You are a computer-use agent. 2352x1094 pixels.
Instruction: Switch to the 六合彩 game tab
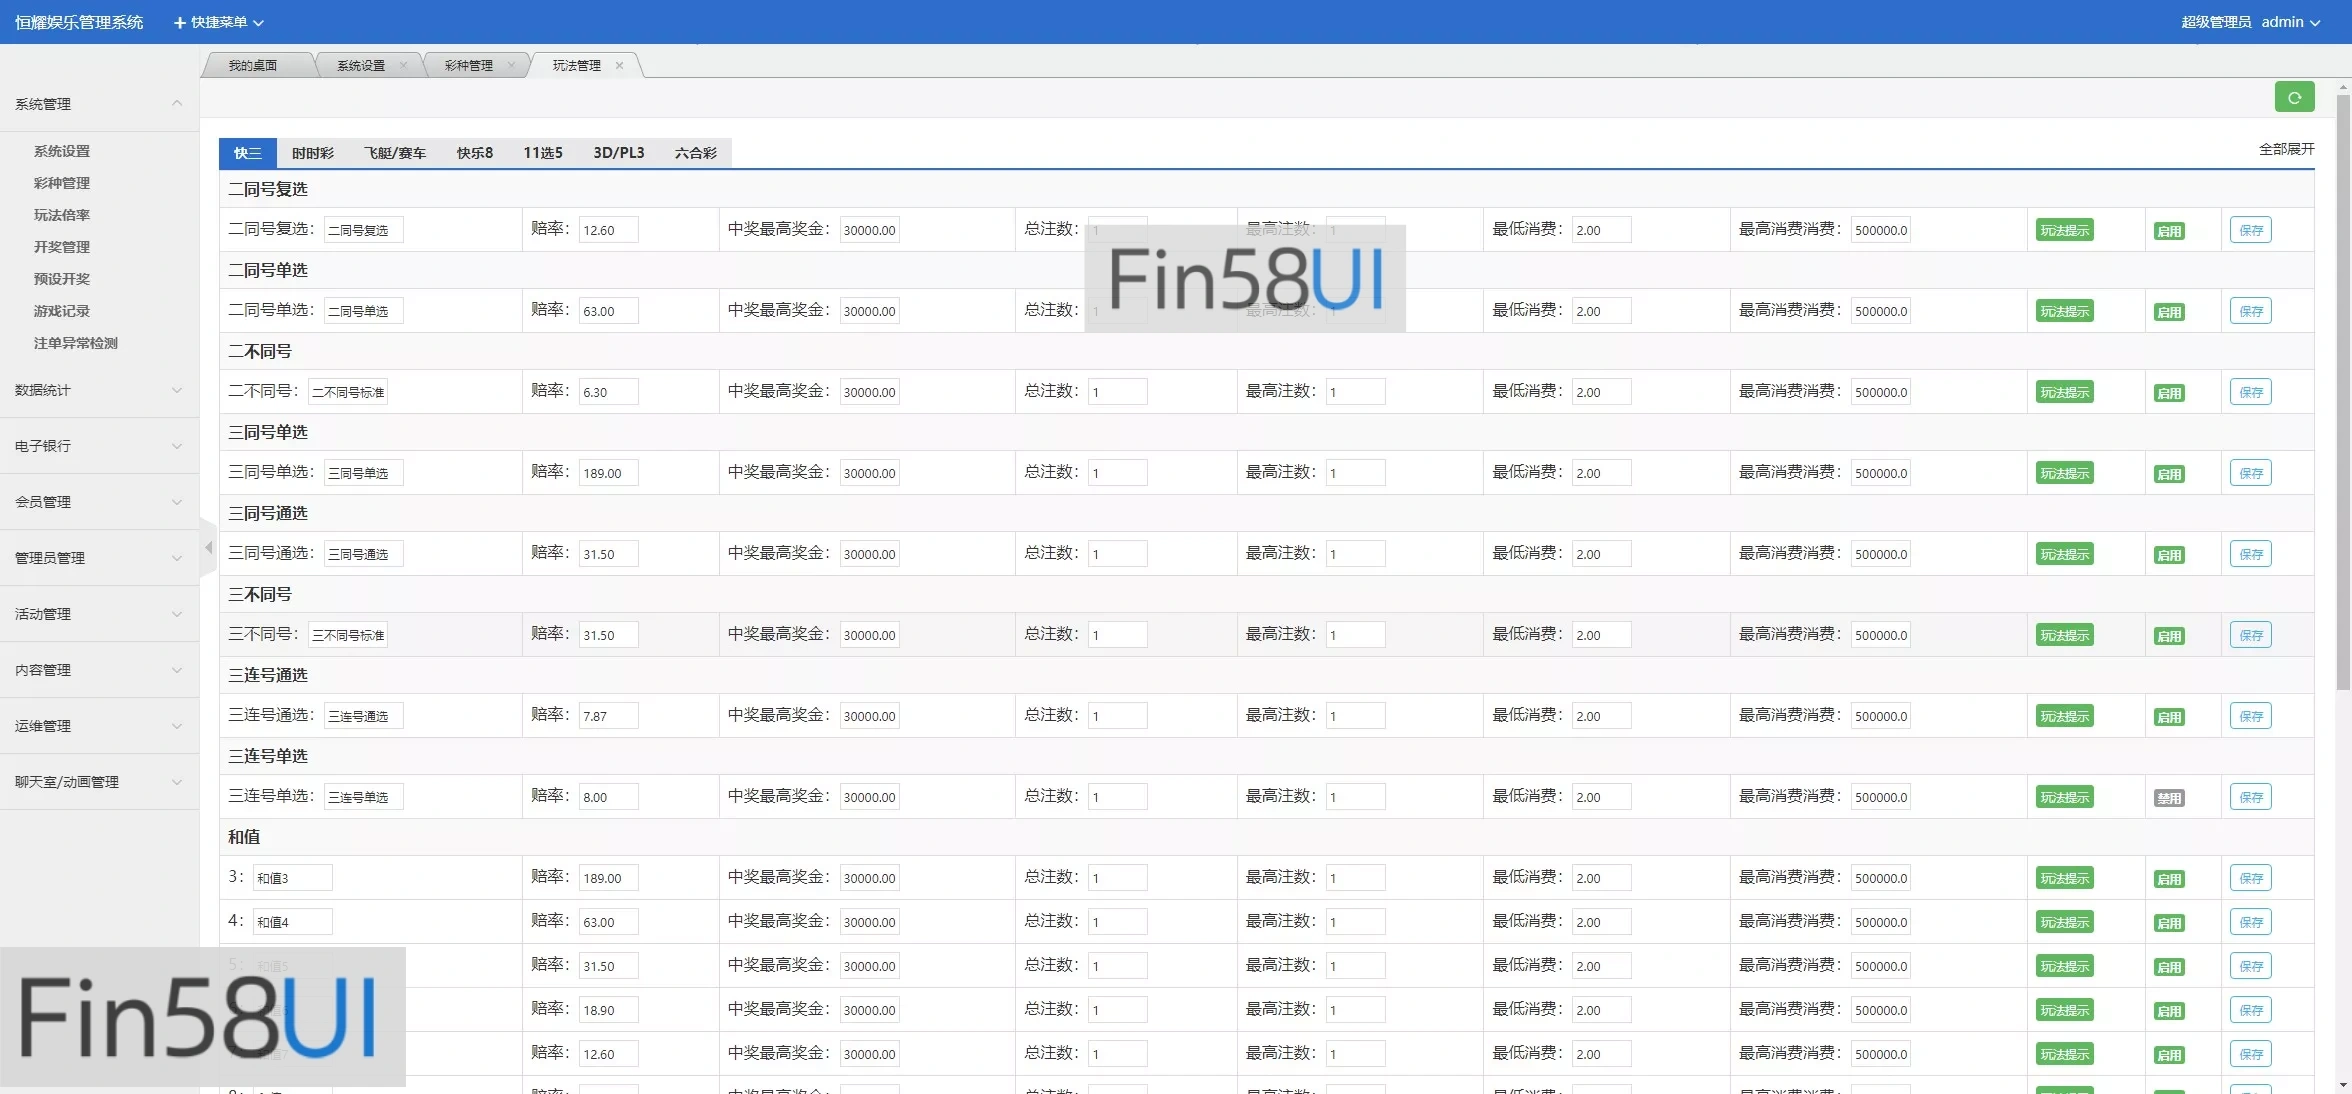pos(695,153)
